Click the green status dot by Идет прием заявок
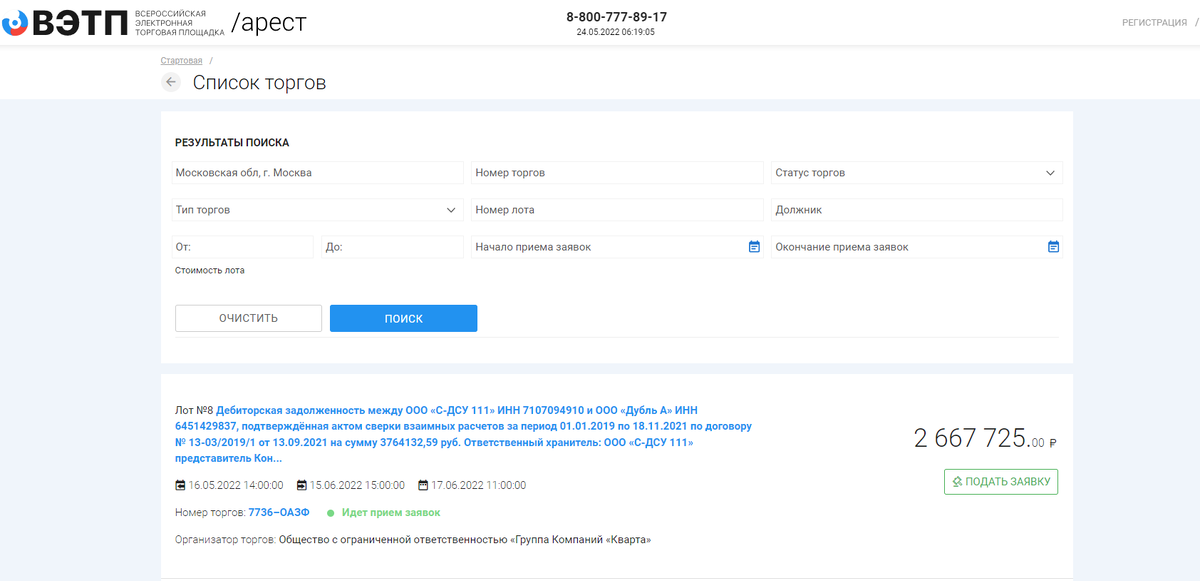Viewport: 1200px width, 581px height. coord(330,513)
